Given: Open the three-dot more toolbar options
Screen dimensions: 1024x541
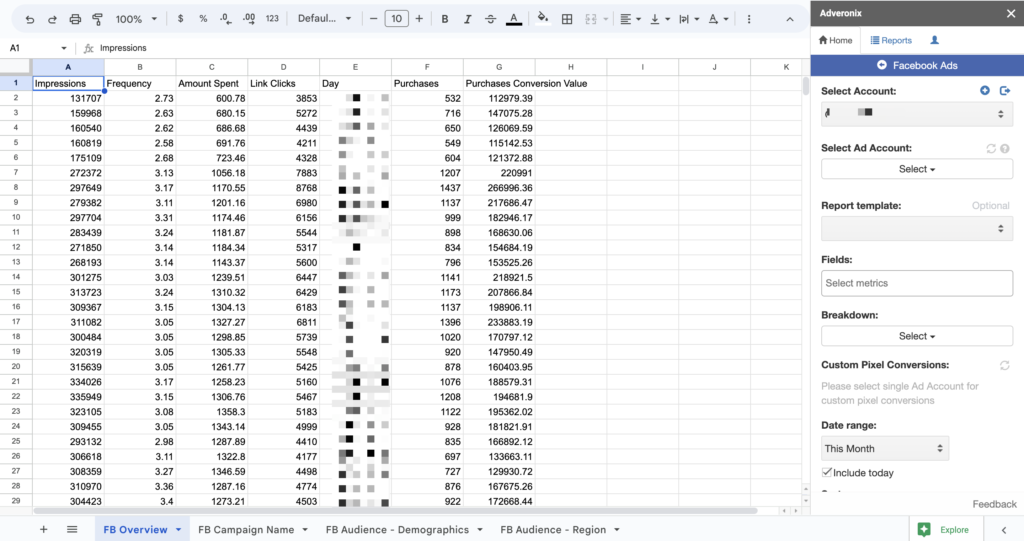Looking at the screenshot, I should (x=749, y=19).
